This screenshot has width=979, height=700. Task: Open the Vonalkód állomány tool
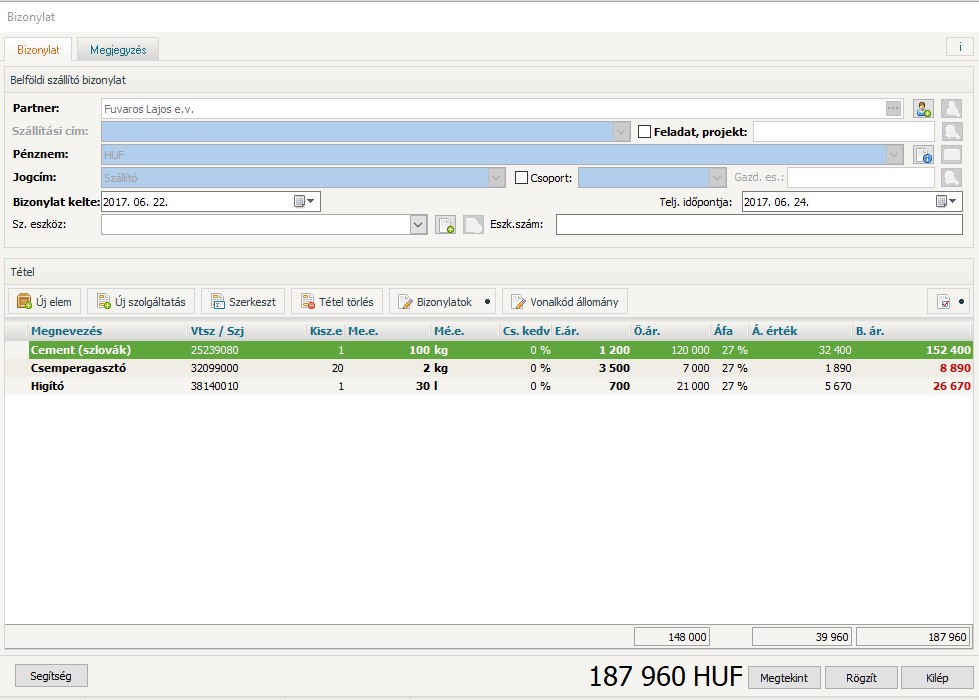tap(566, 302)
